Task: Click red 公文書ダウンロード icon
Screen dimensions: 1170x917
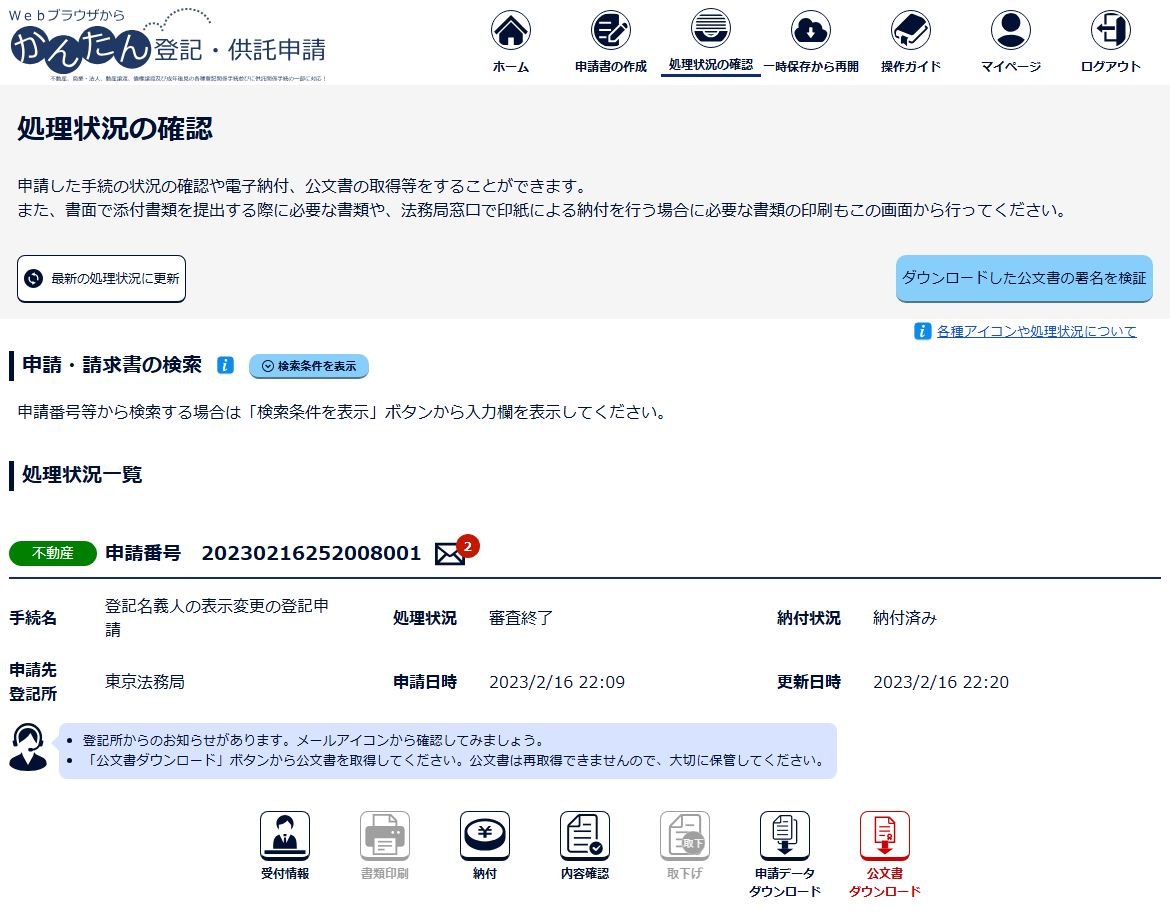Action: click(x=885, y=836)
